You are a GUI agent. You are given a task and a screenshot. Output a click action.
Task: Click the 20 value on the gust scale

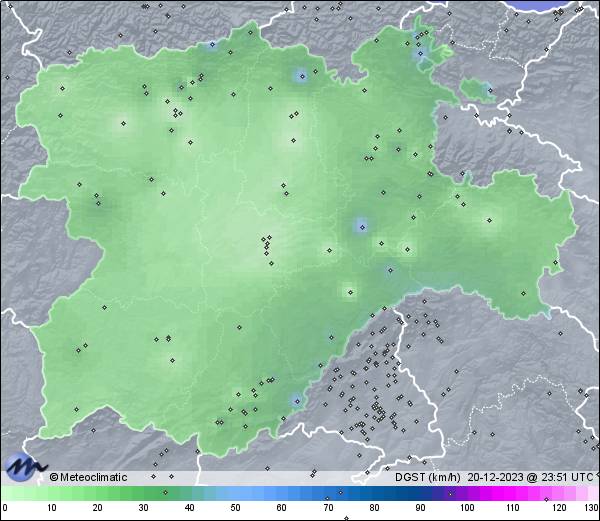pos(98,508)
